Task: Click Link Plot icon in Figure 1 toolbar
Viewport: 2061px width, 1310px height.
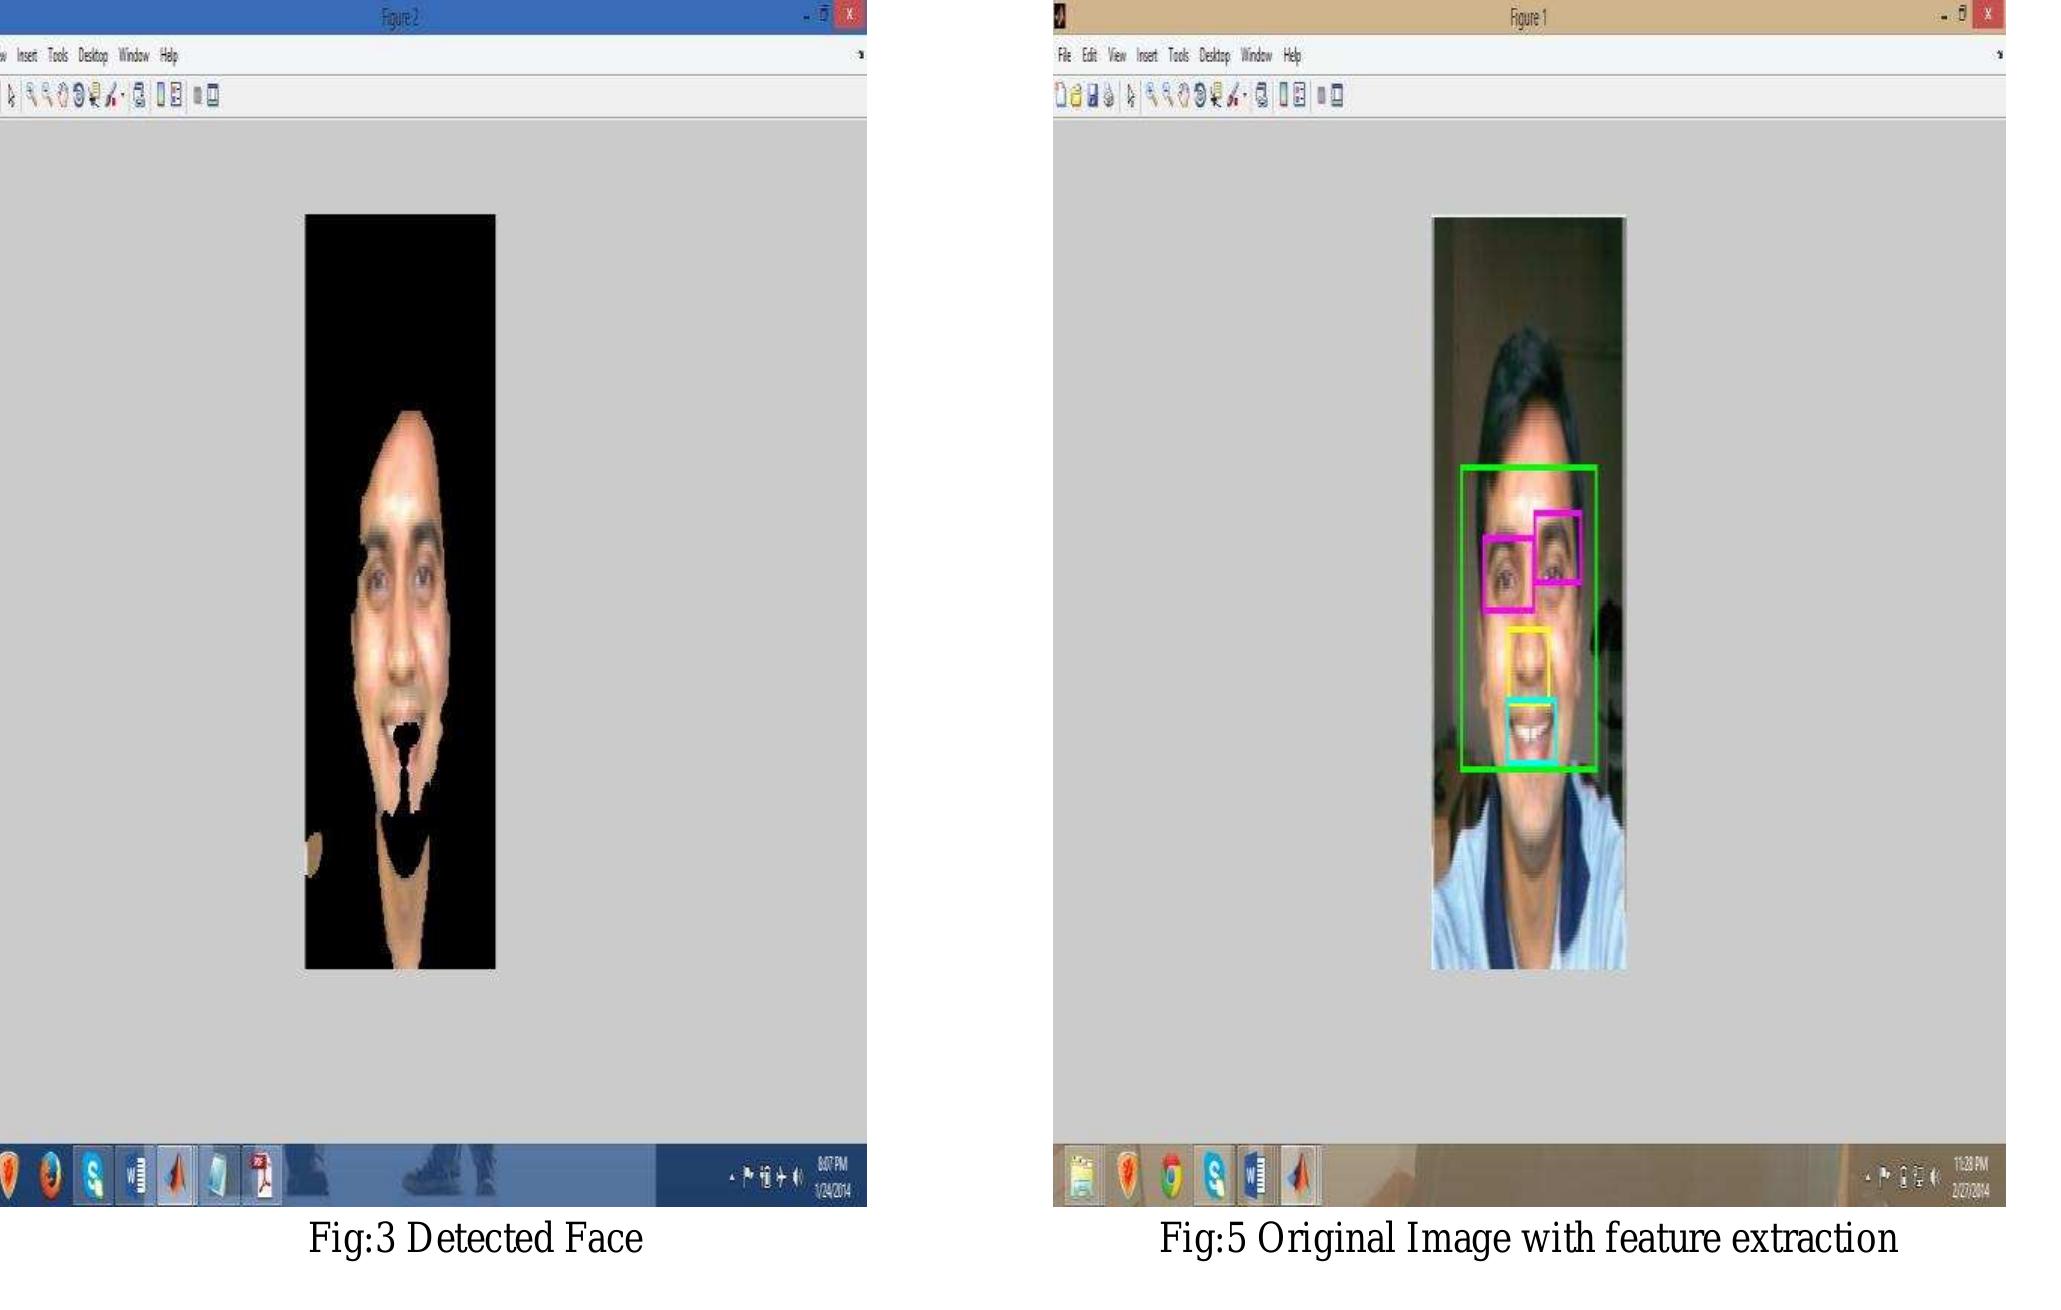Action: coord(1262,95)
